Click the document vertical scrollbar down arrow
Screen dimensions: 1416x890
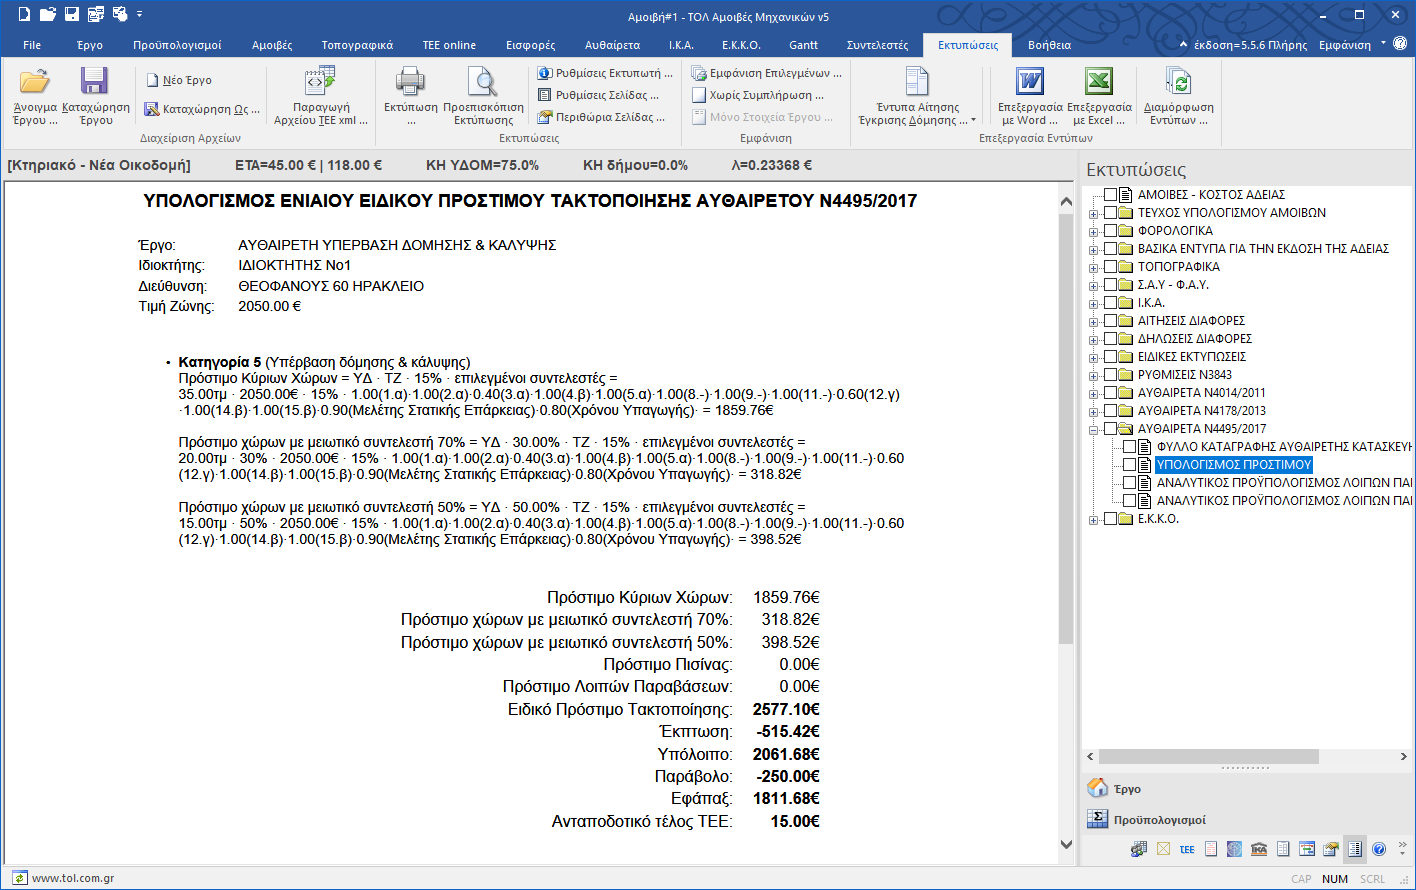pyautogui.click(x=1066, y=845)
